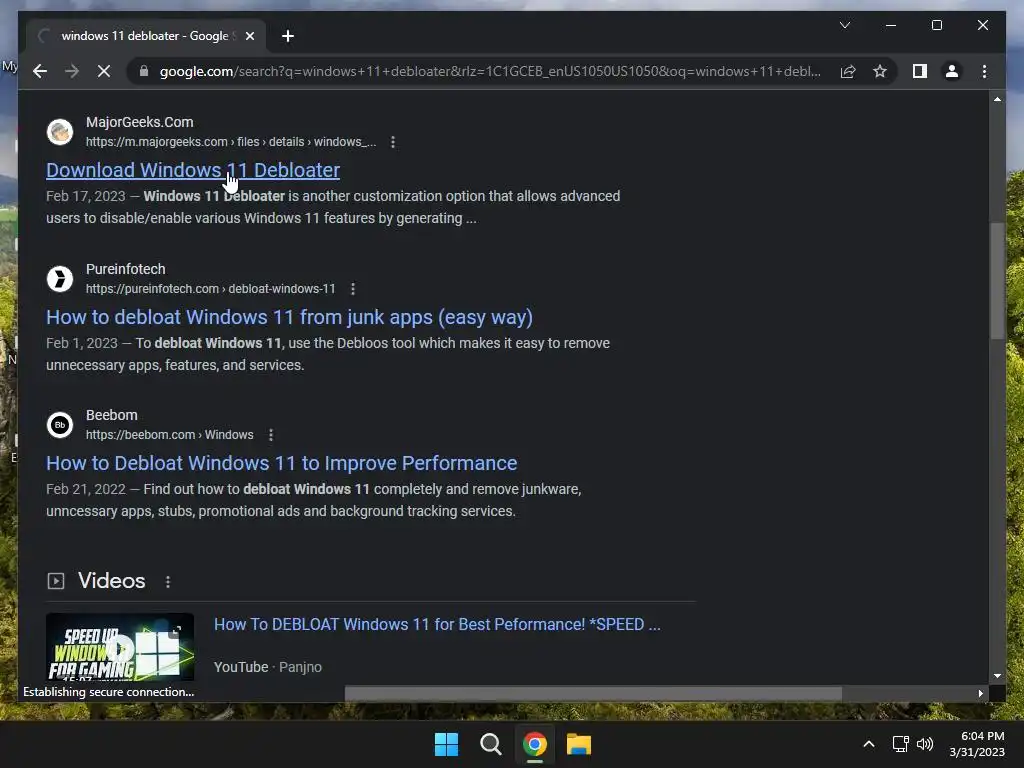This screenshot has width=1024, height=768.
Task: Open the volume control in tray
Action: [x=925, y=744]
